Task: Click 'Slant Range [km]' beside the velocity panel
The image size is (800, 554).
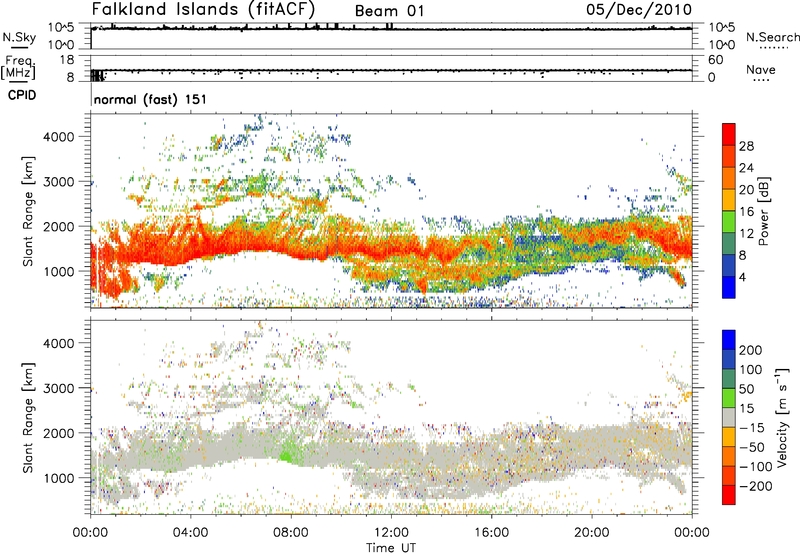Action: click(28, 418)
